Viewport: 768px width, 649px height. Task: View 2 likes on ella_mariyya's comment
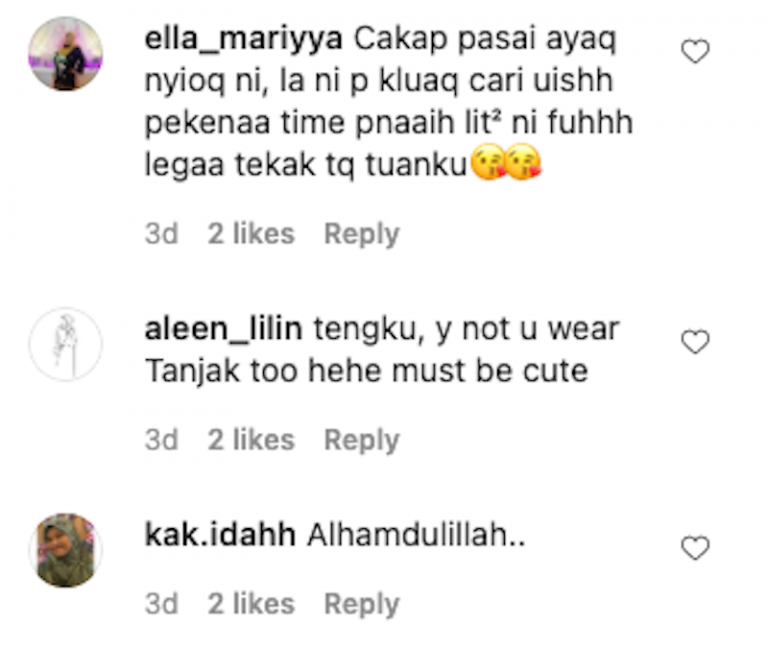click(251, 234)
